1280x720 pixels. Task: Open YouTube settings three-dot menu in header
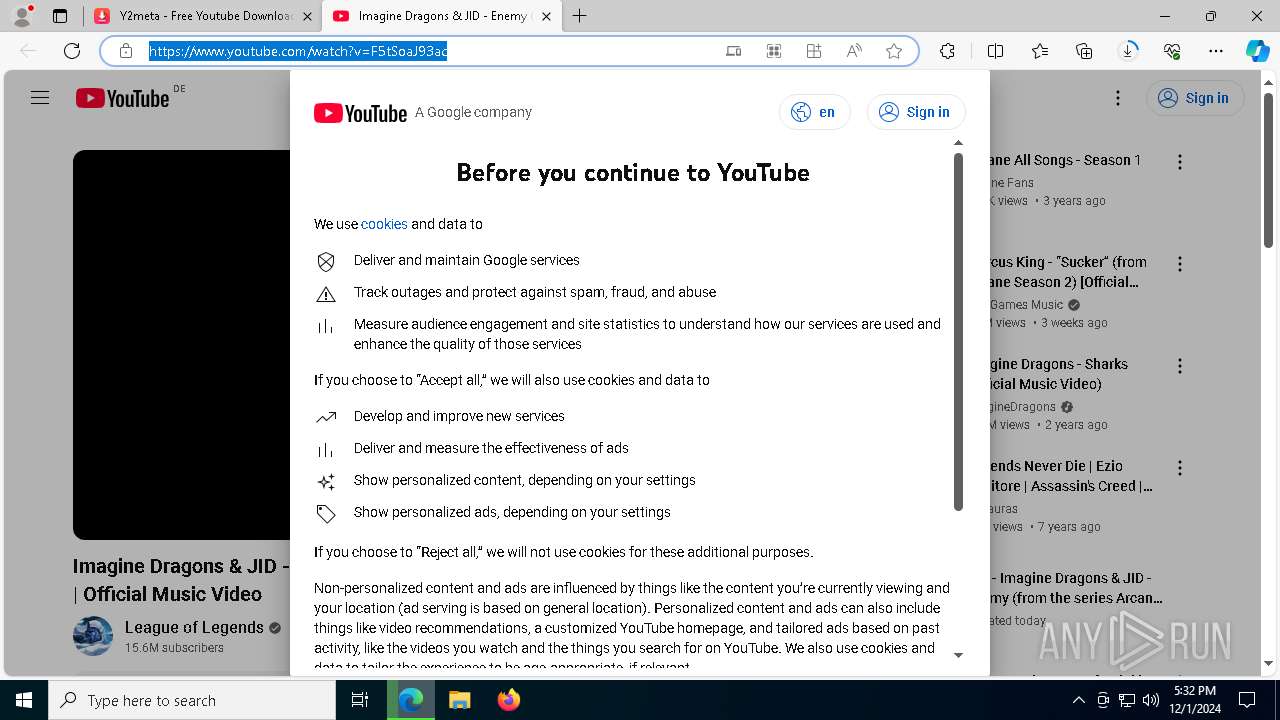1118,98
